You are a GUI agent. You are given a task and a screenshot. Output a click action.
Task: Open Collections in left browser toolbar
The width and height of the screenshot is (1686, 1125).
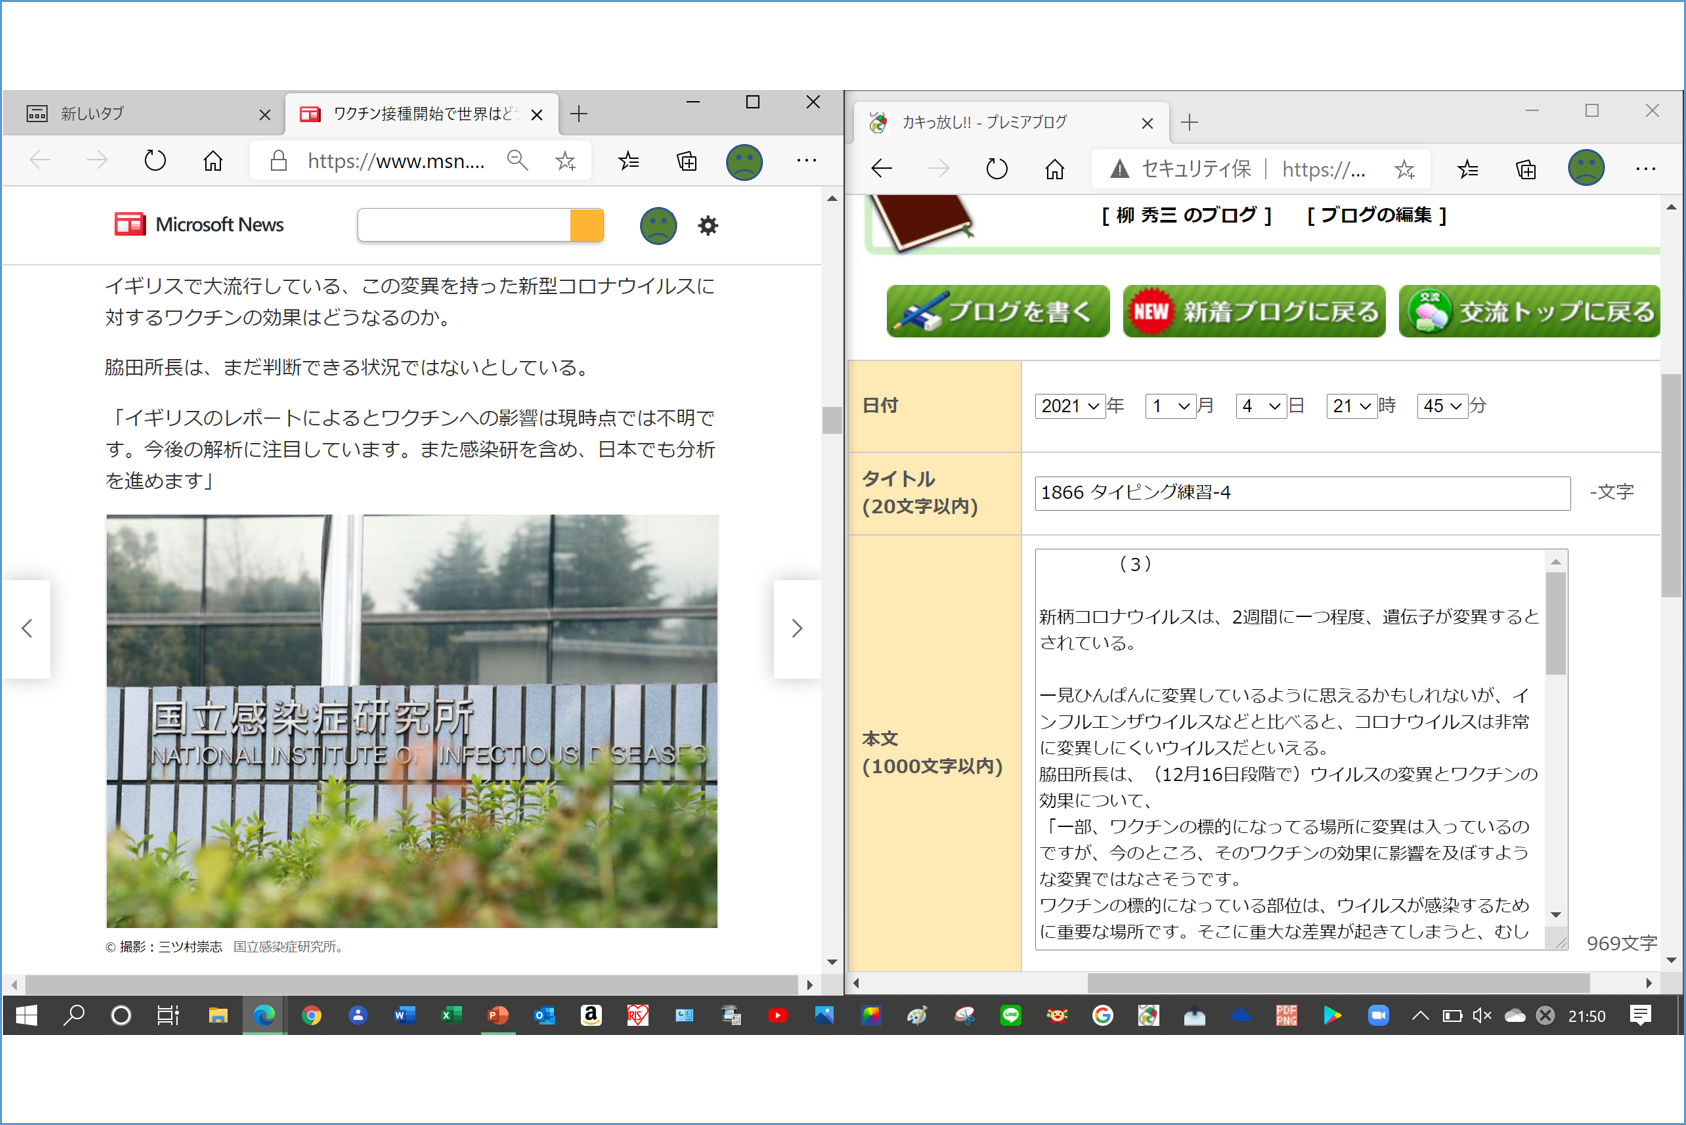coord(687,161)
